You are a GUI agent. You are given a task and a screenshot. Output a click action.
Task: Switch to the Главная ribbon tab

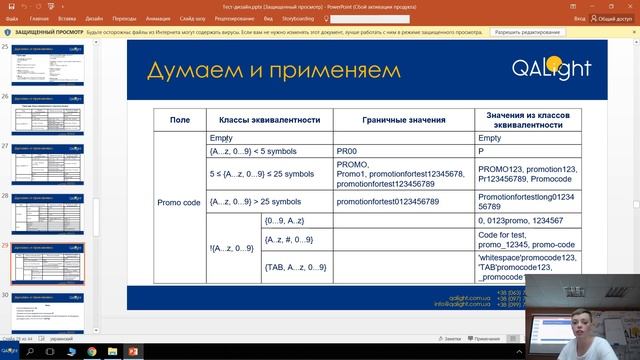(x=39, y=19)
